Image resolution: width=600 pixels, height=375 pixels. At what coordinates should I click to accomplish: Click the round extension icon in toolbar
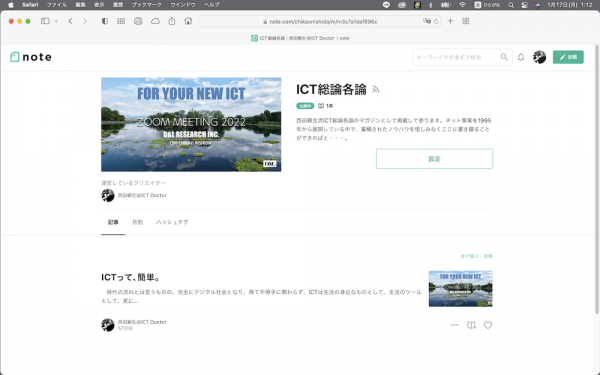point(138,21)
